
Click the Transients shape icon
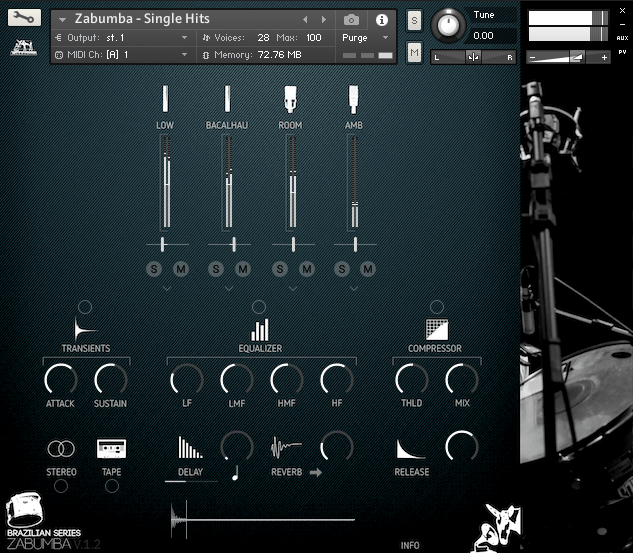pos(85,329)
